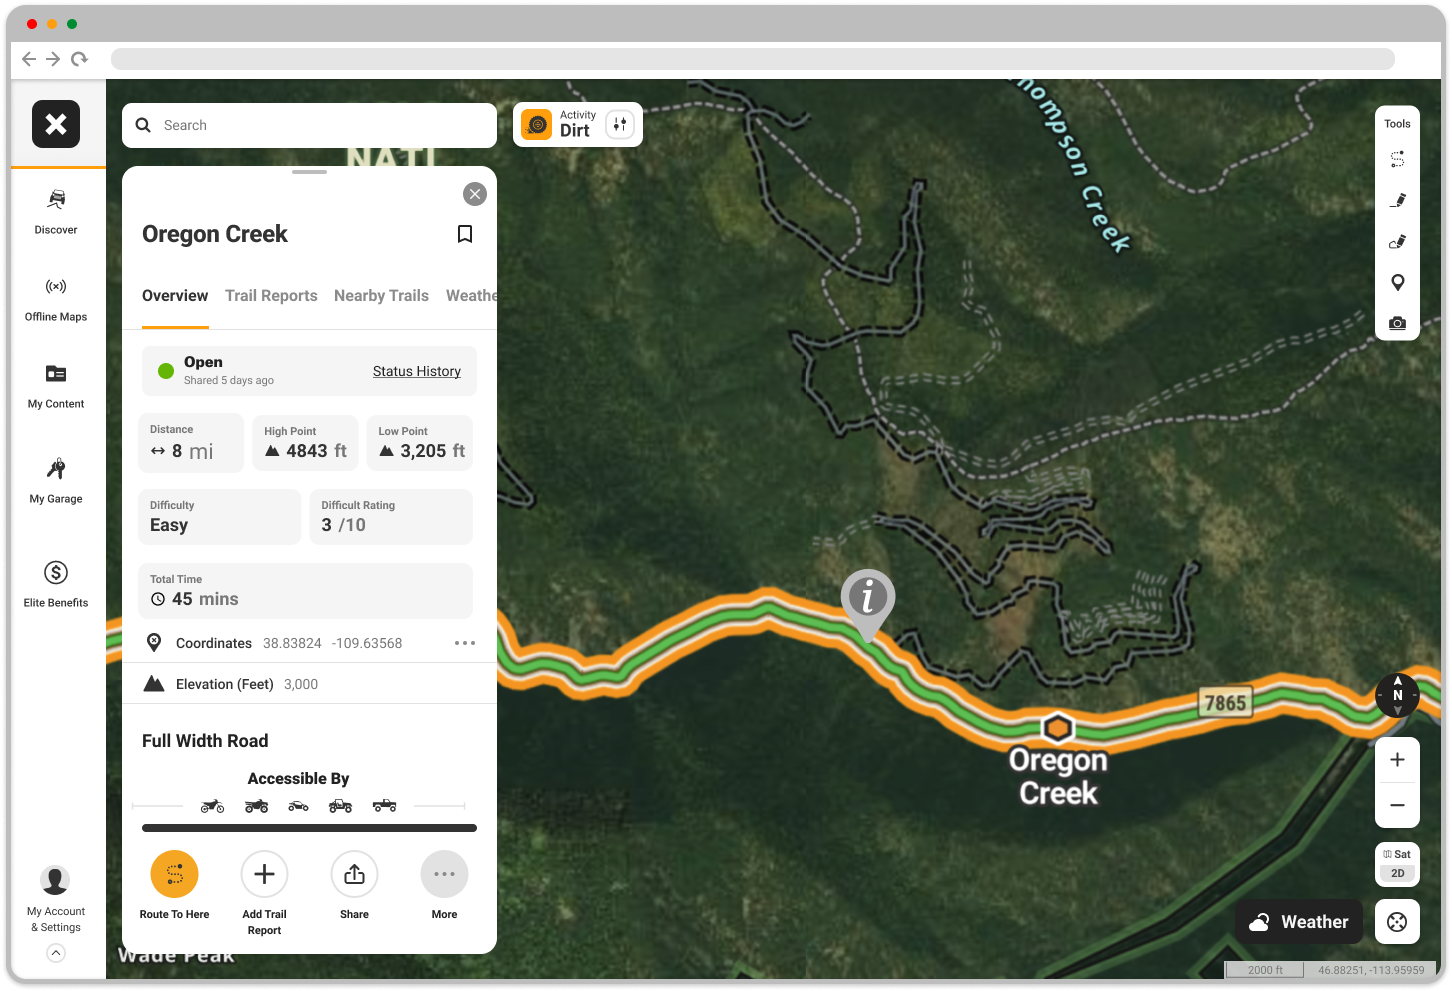The width and height of the screenshot is (1452, 991).
Task: Select the pickup truck vehicle icon
Action: tap(385, 806)
